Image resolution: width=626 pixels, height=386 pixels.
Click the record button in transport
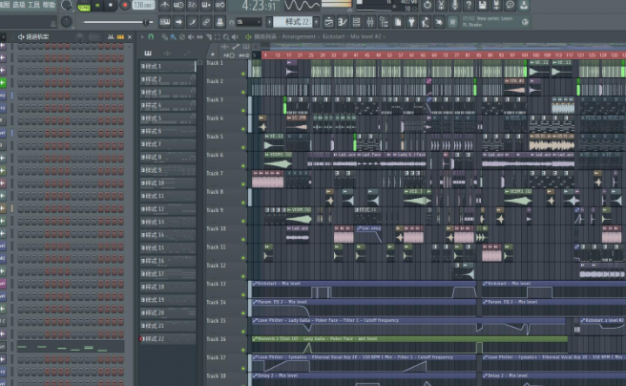click(x=125, y=5)
